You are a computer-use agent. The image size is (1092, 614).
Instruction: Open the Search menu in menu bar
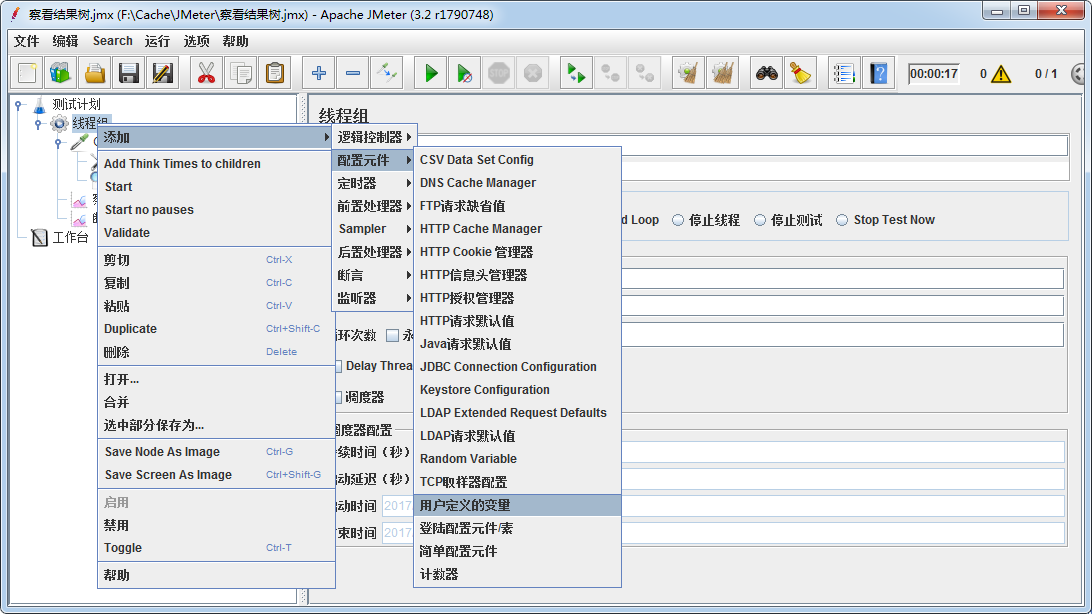(112, 41)
